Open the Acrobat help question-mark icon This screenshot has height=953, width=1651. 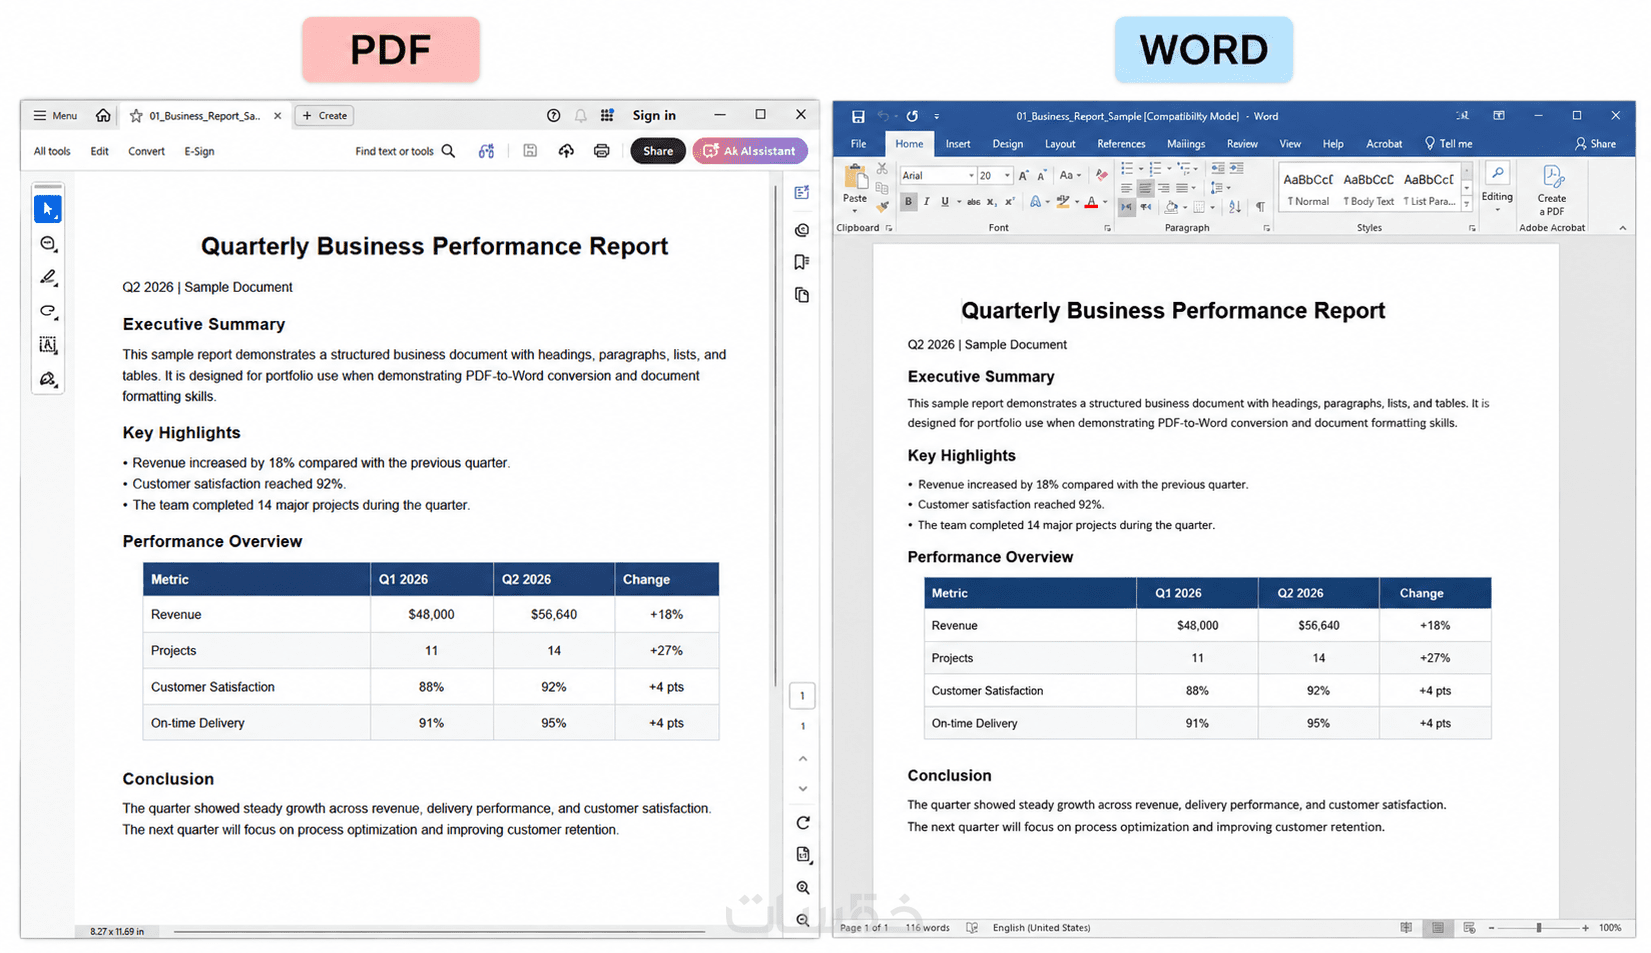pos(553,115)
